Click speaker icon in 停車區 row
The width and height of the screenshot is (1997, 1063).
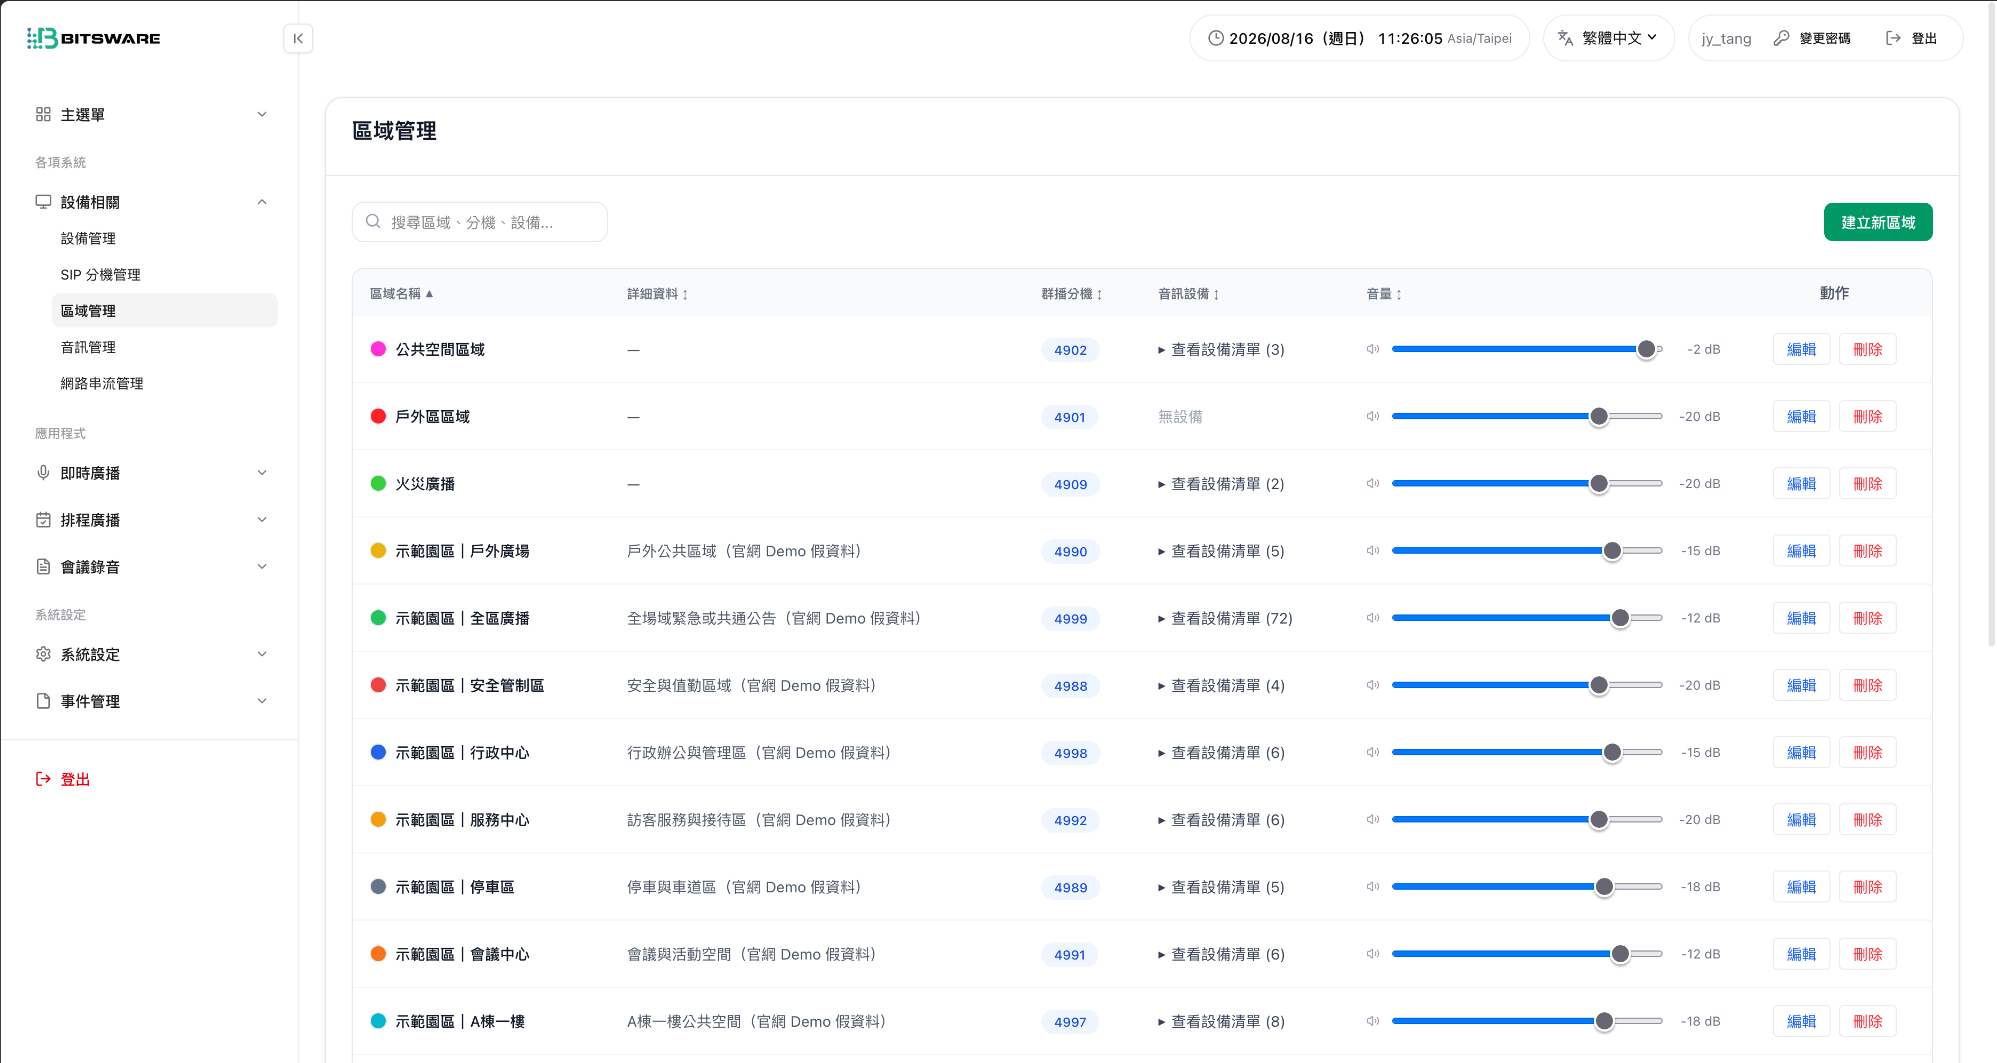pos(1373,886)
